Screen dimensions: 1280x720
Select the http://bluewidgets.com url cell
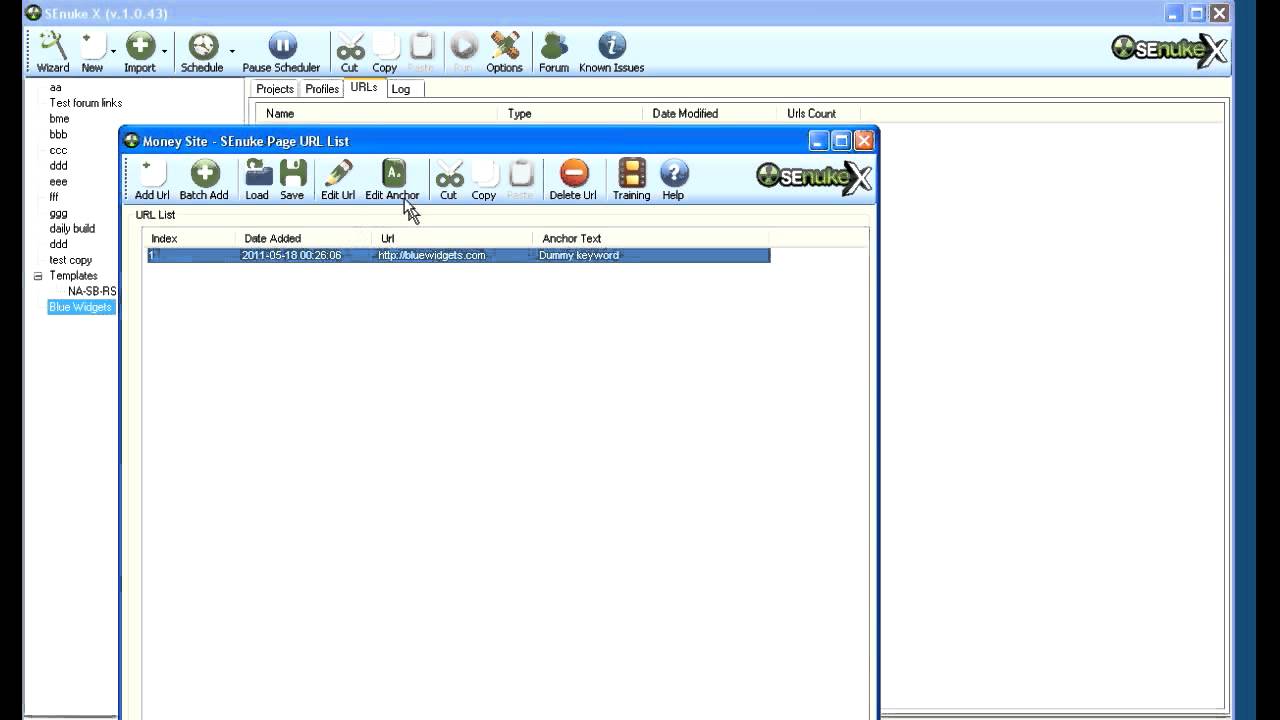click(432, 255)
